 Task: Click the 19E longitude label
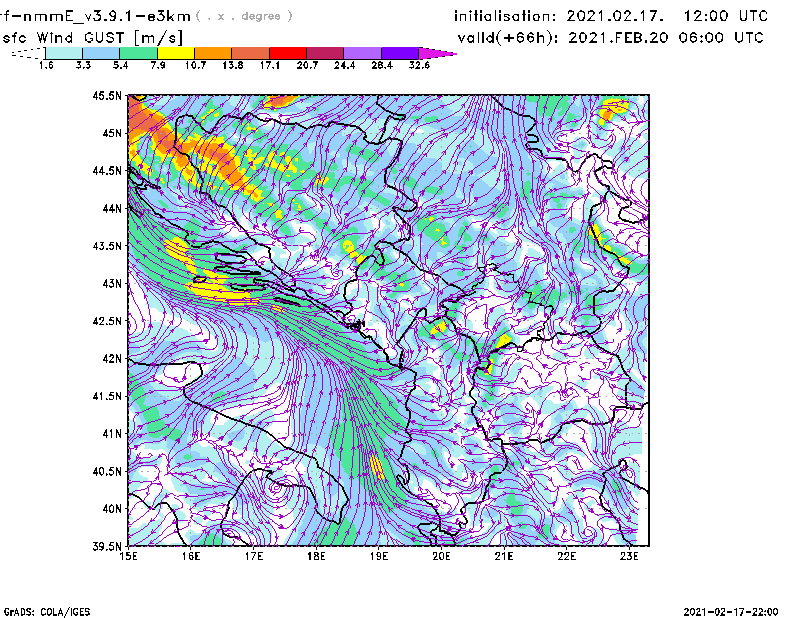379,556
